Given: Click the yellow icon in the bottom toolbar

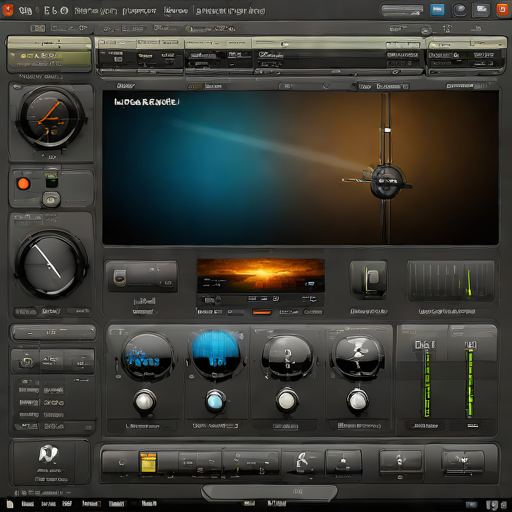Looking at the screenshot, I should point(148,462).
